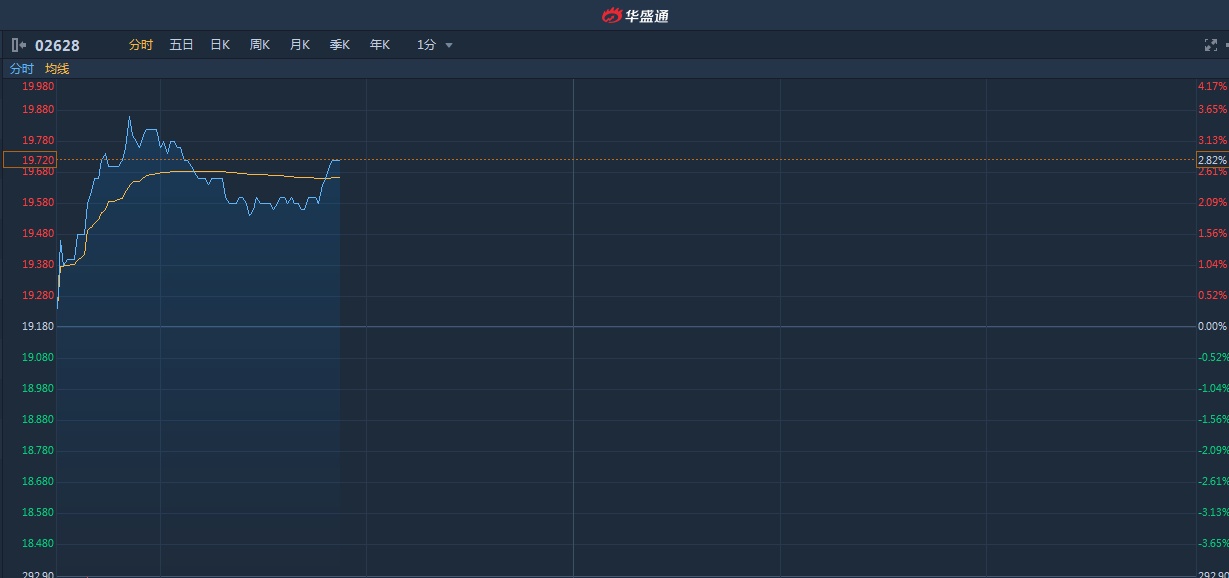Select the 年K yearly chart
1229x578 pixels.
[380, 45]
